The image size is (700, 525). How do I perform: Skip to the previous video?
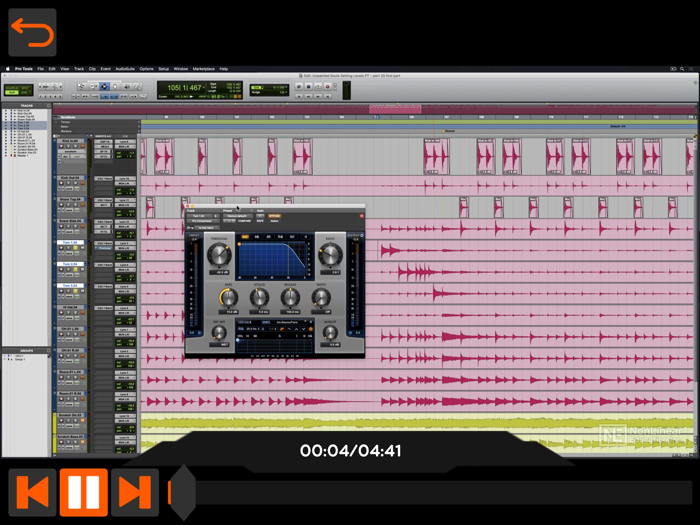(32, 492)
